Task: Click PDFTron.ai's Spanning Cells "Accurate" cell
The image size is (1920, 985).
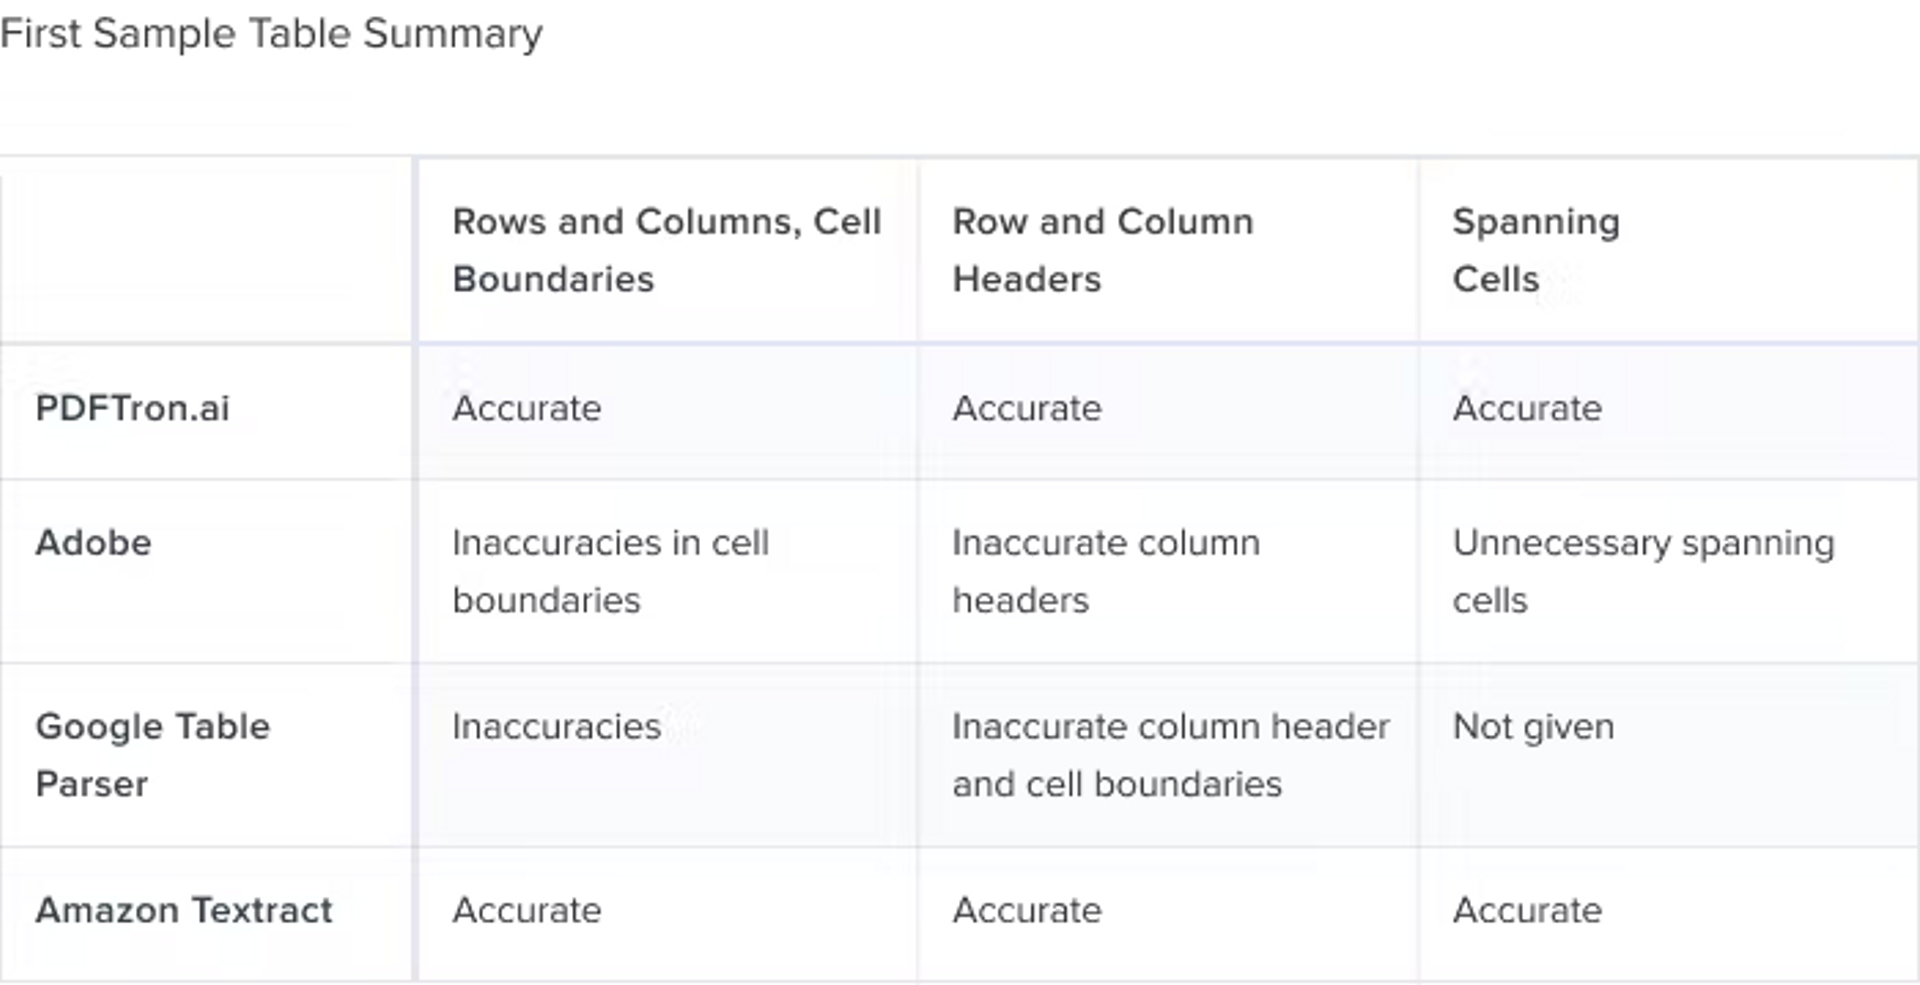Action: click(1527, 409)
